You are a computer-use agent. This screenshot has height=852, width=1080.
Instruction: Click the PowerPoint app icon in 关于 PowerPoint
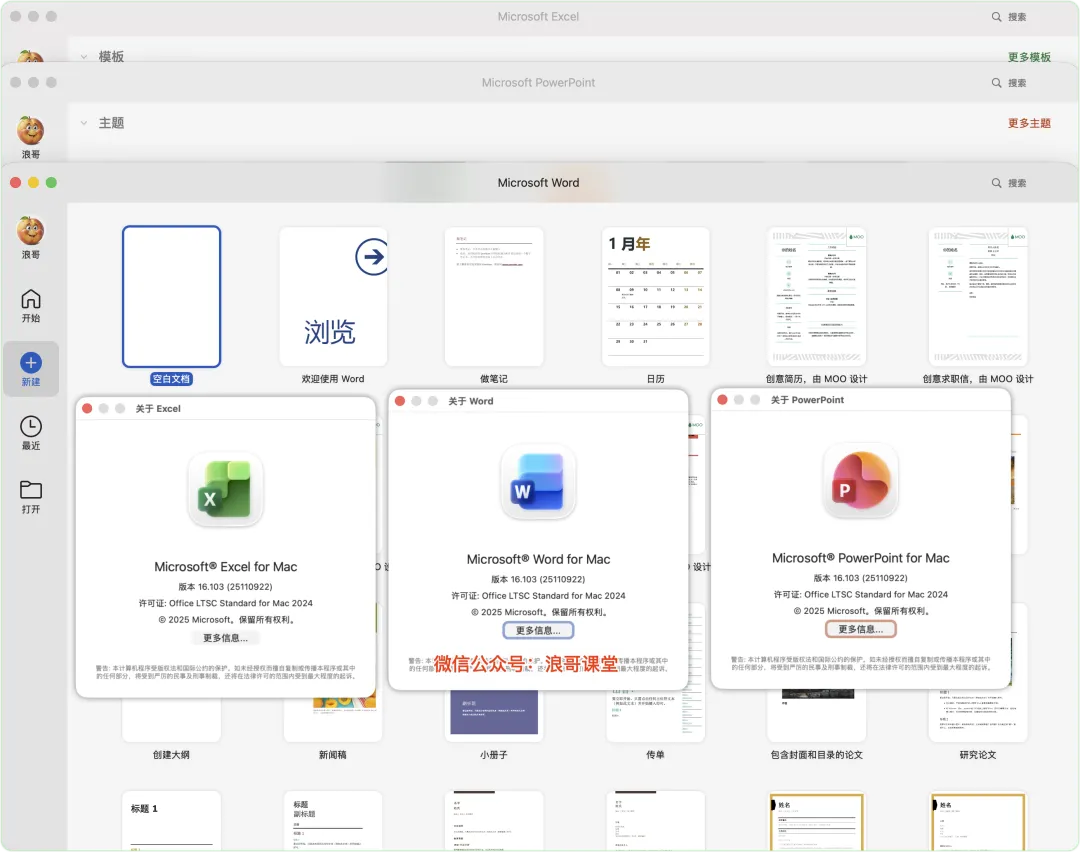pyautogui.click(x=860, y=481)
